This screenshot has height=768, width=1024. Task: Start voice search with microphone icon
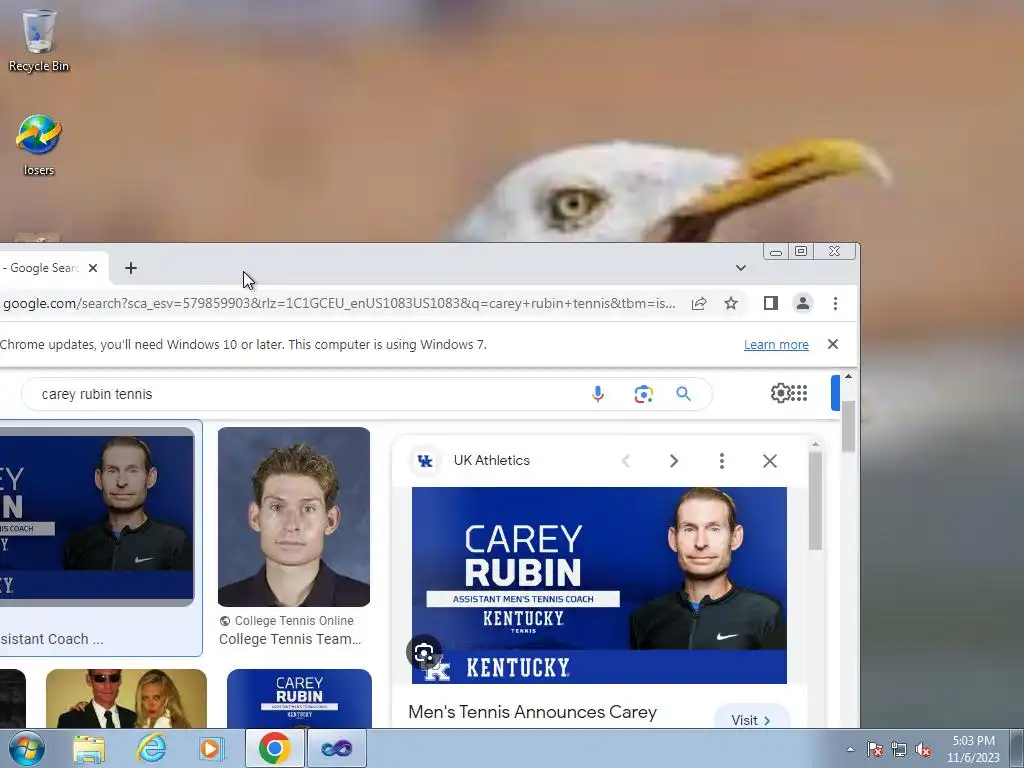(598, 394)
